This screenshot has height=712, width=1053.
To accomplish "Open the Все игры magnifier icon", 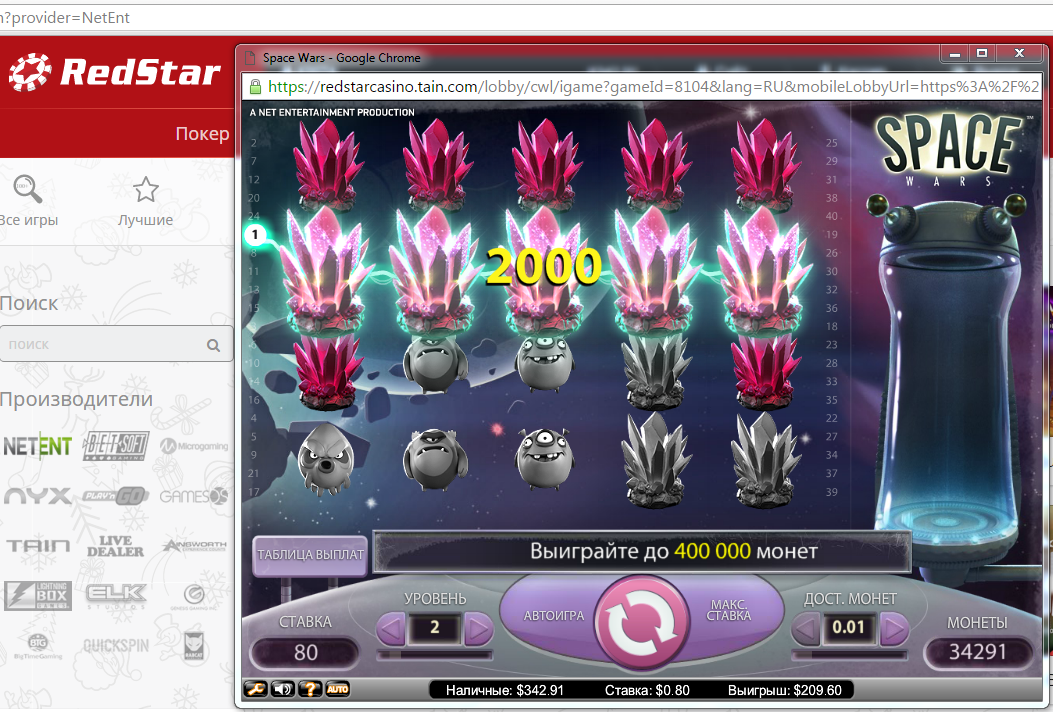I will click(x=28, y=189).
